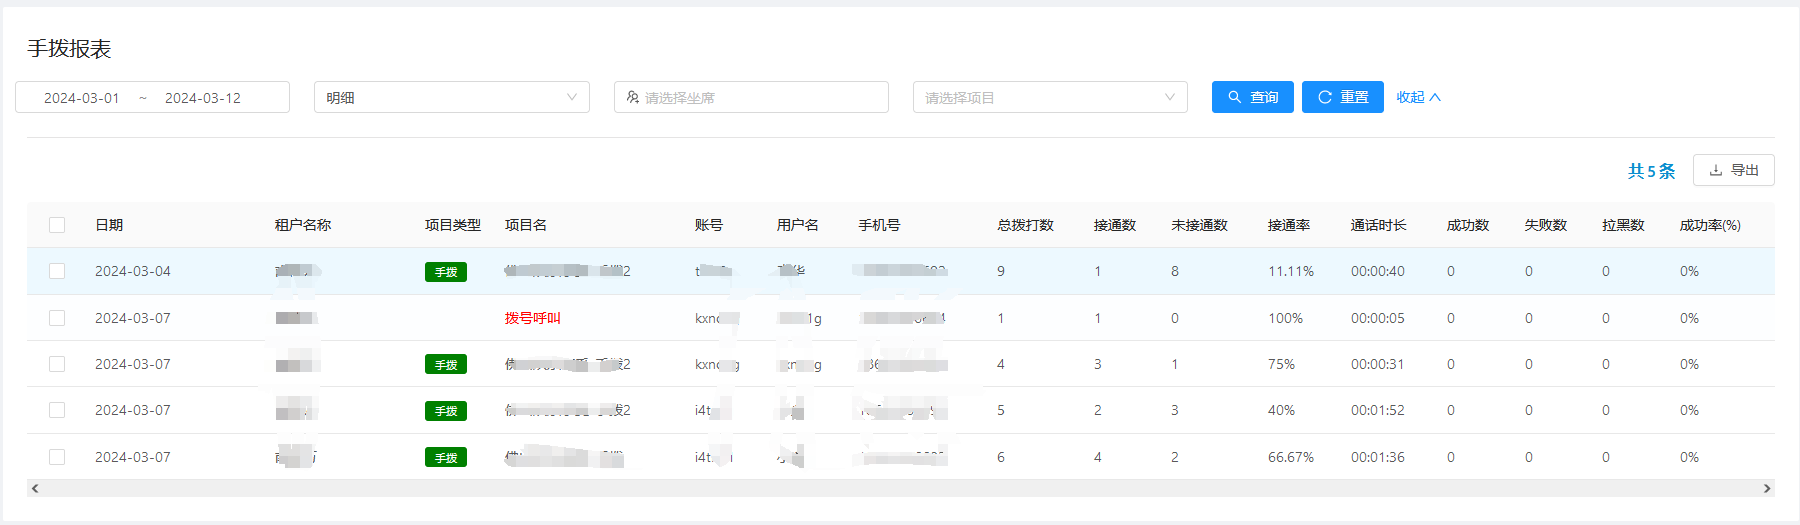Viewport: 1800px width, 525px height.
Task: Collapse filters with the 收起 link
Action: click(x=1417, y=97)
